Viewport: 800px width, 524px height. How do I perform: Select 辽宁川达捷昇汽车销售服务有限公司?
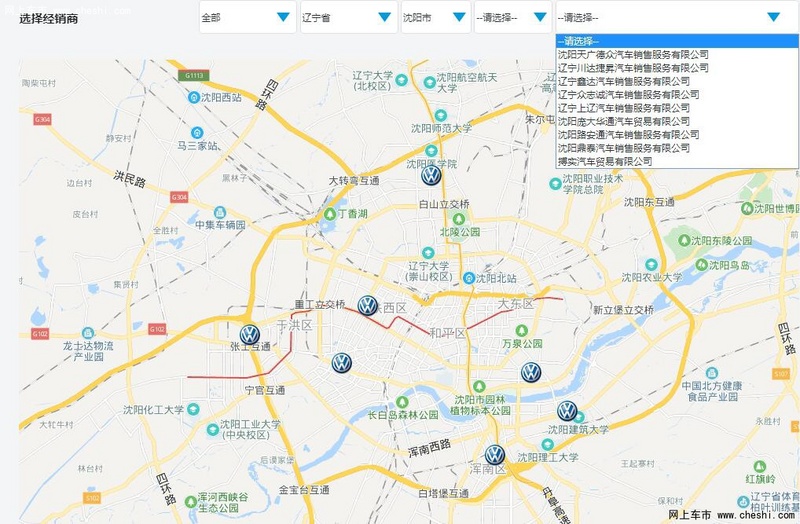(677, 67)
